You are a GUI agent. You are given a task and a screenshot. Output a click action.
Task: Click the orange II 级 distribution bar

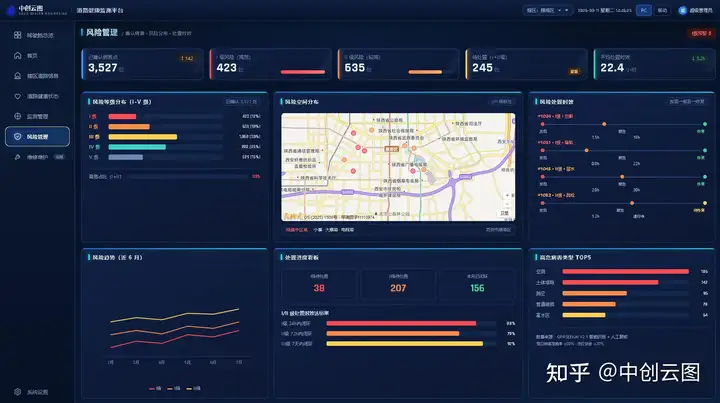click(129, 127)
